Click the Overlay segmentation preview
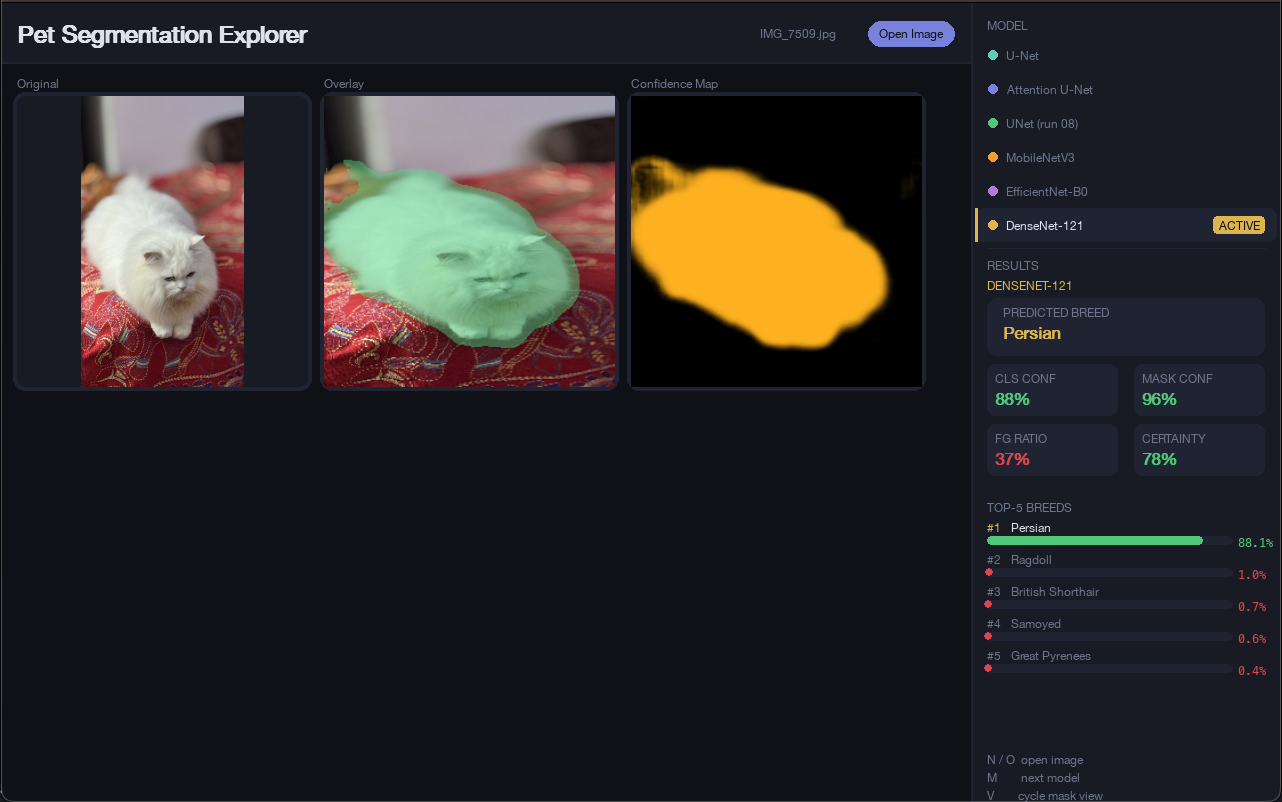The image size is (1282, 802). click(x=469, y=241)
